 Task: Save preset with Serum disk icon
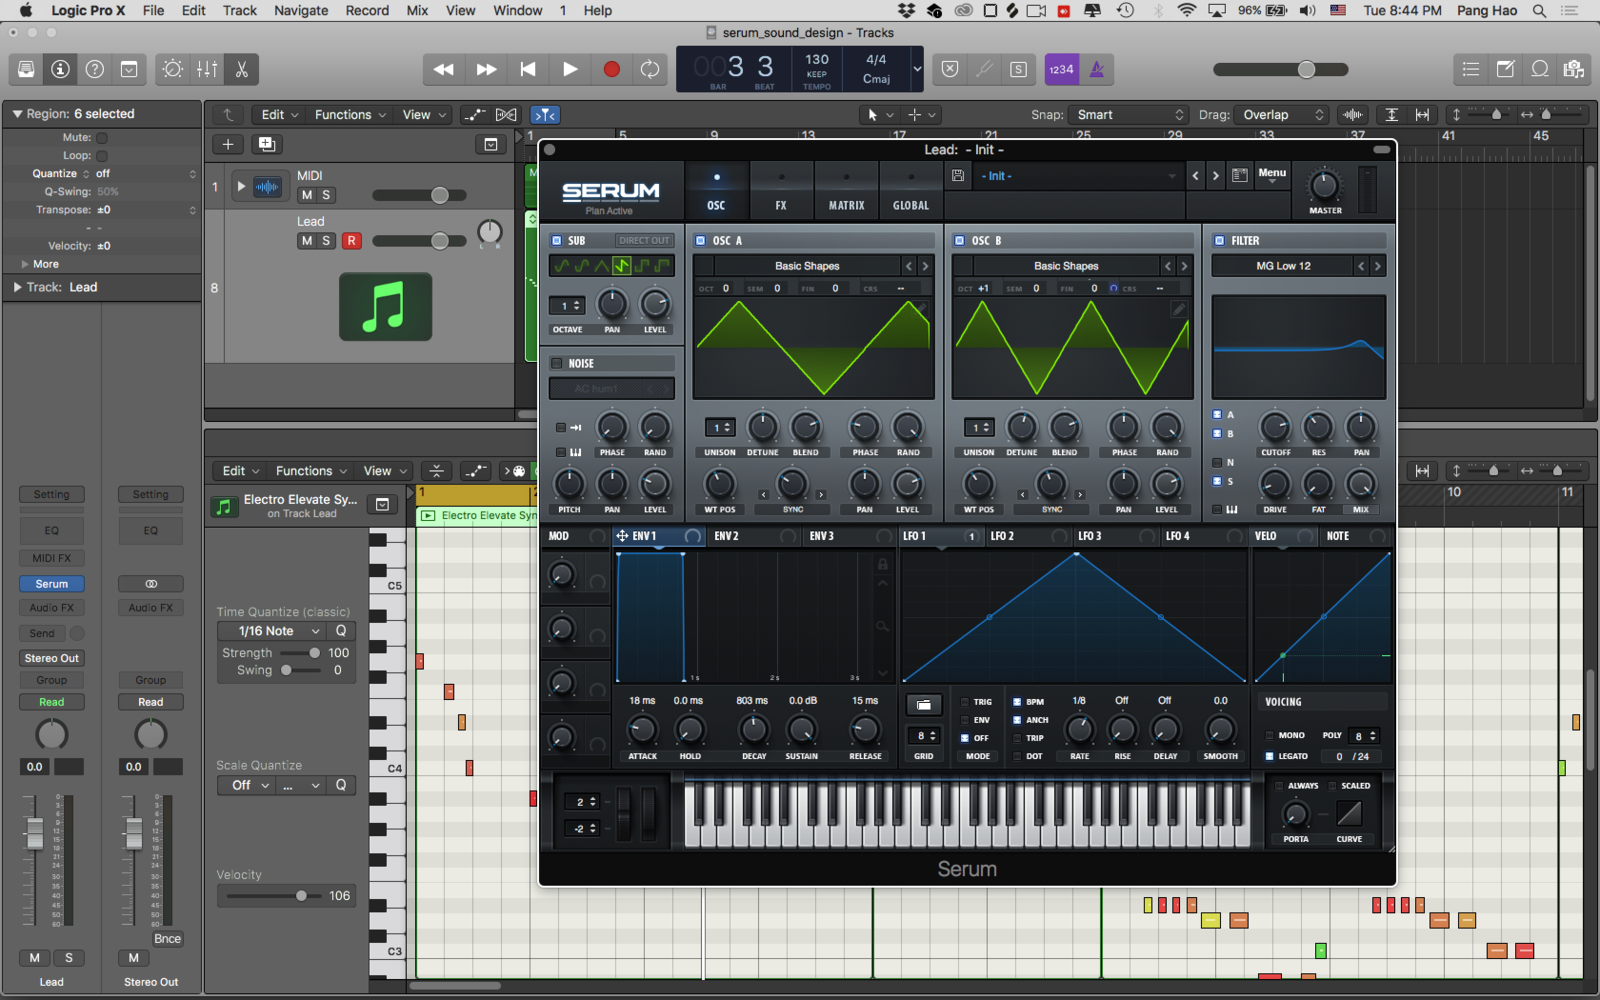tap(958, 176)
